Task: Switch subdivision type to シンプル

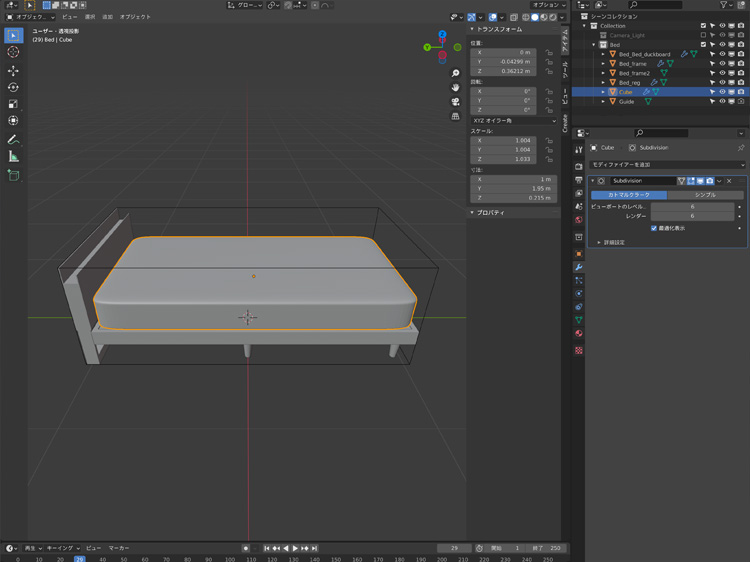Action: pos(705,195)
